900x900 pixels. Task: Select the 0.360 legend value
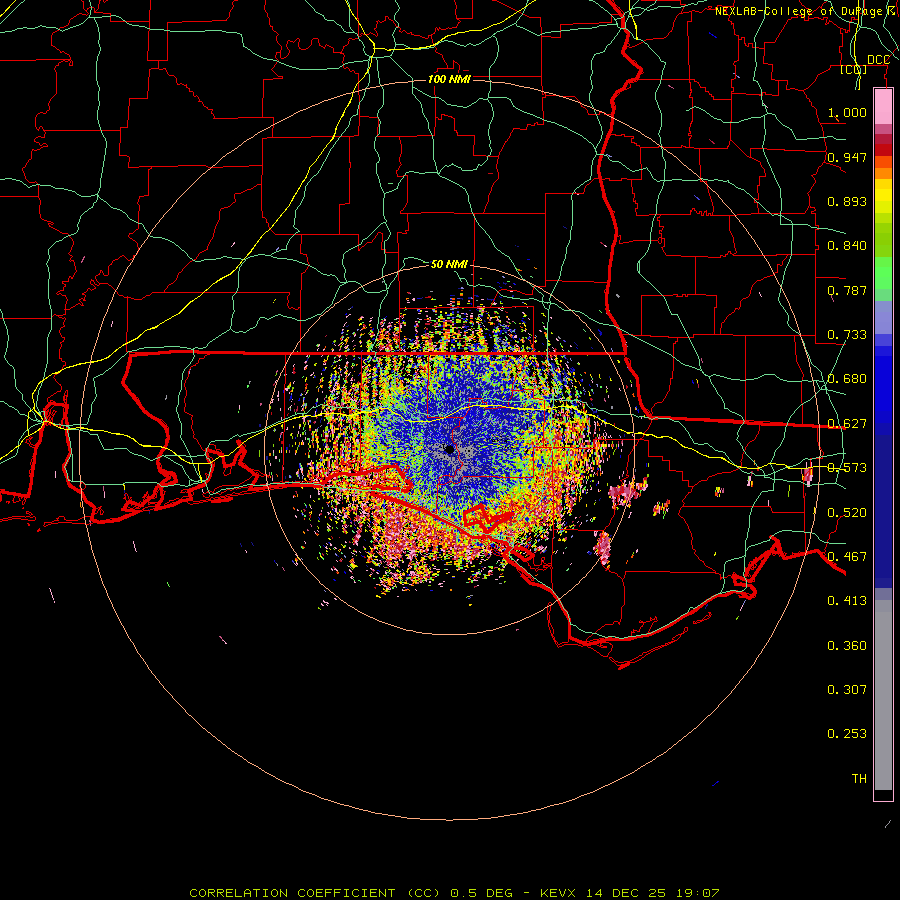point(847,646)
